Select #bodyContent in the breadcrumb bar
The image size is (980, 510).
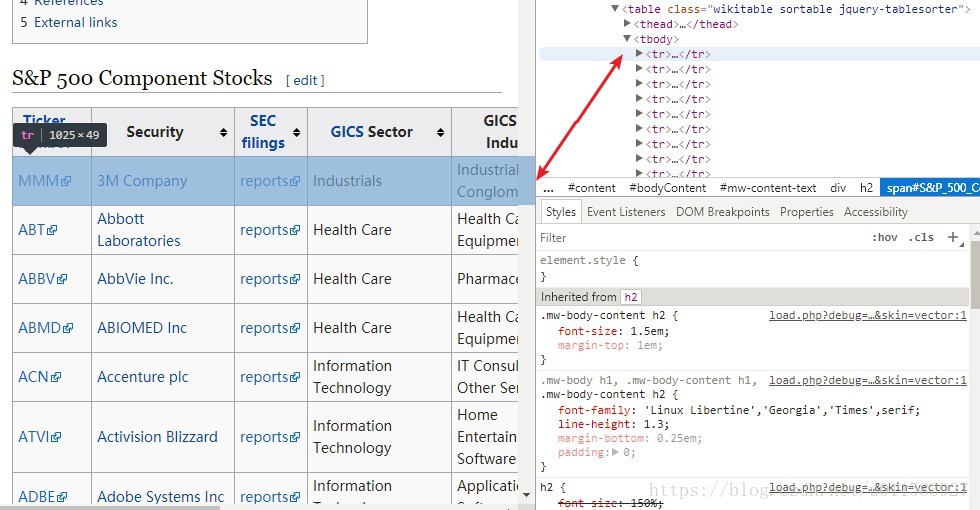[668, 188]
